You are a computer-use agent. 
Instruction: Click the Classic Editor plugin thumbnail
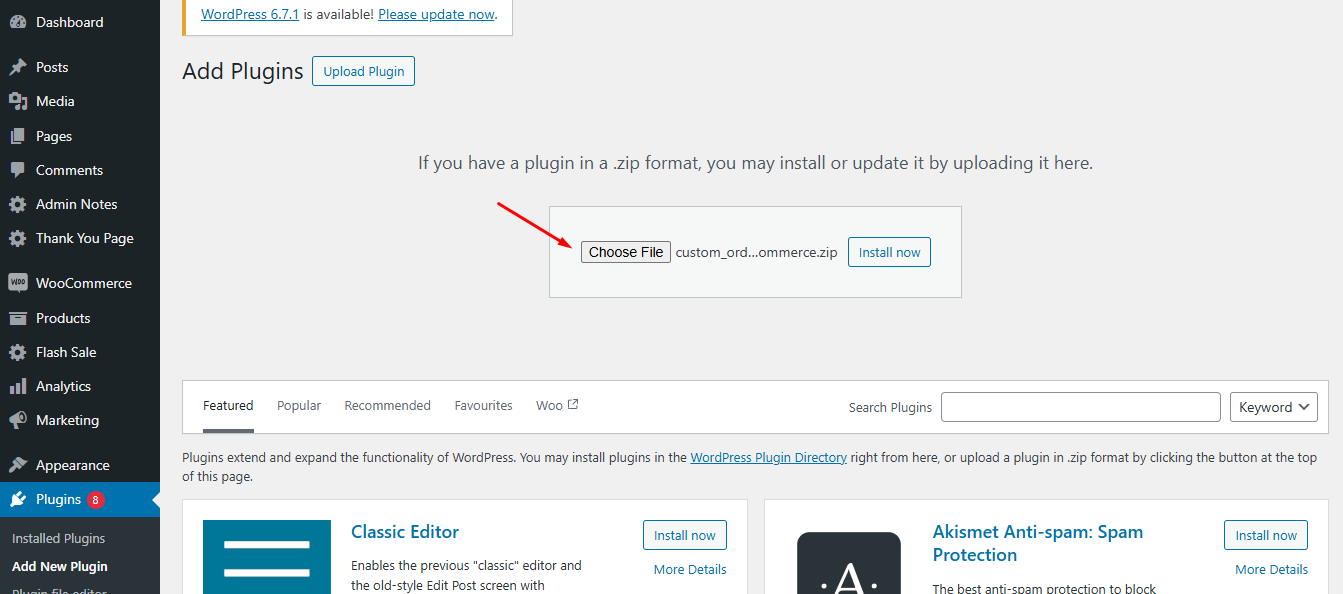click(x=267, y=557)
